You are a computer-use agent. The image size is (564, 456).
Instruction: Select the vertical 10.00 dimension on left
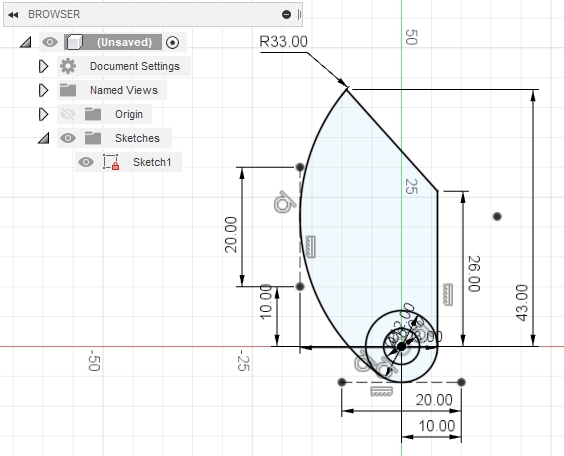click(x=266, y=301)
